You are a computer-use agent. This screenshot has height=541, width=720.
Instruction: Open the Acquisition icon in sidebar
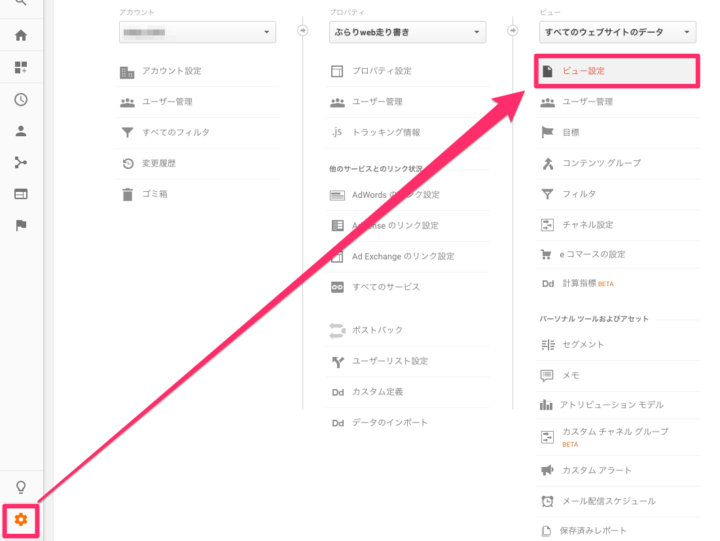(20, 163)
